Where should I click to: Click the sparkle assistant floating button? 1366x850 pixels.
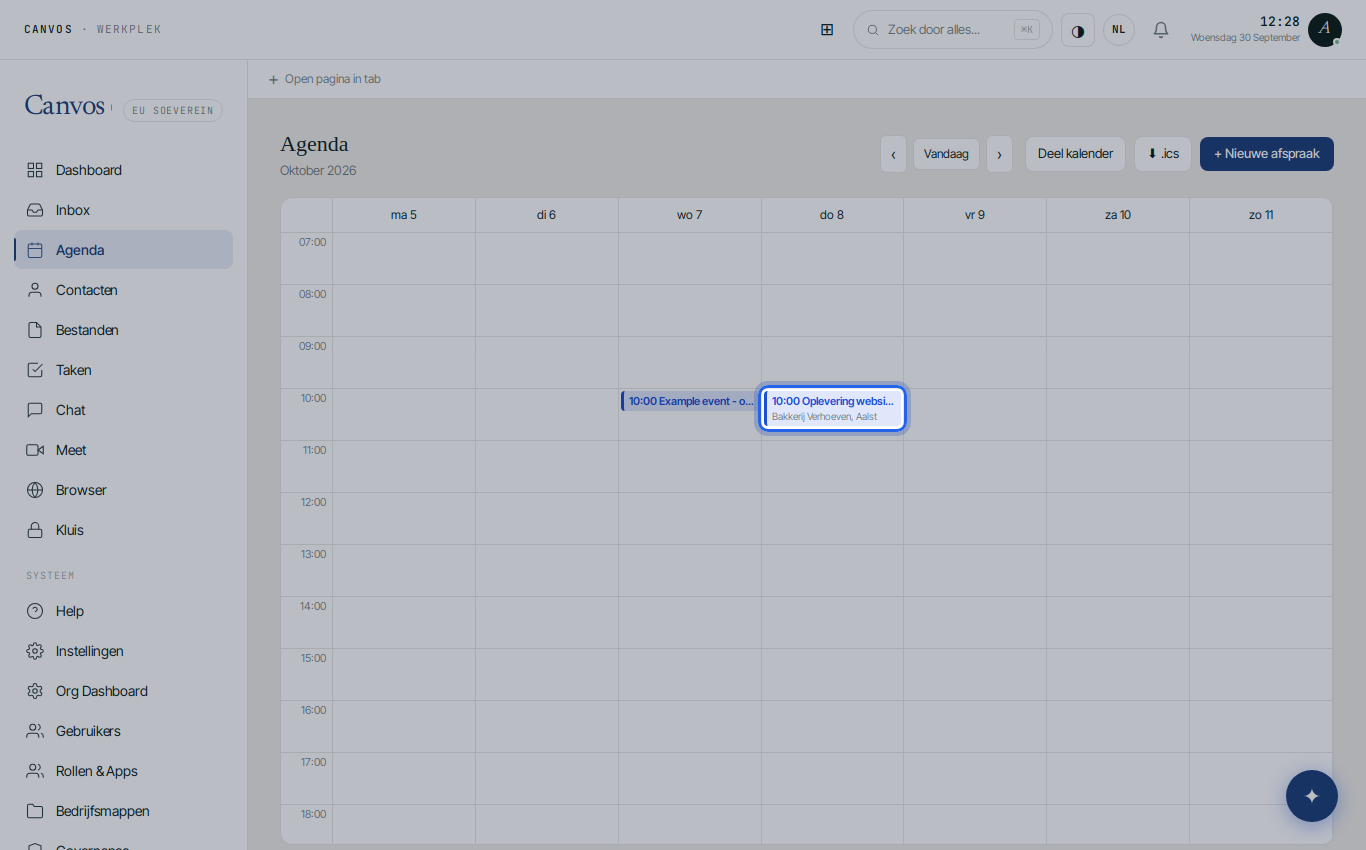point(1312,796)
